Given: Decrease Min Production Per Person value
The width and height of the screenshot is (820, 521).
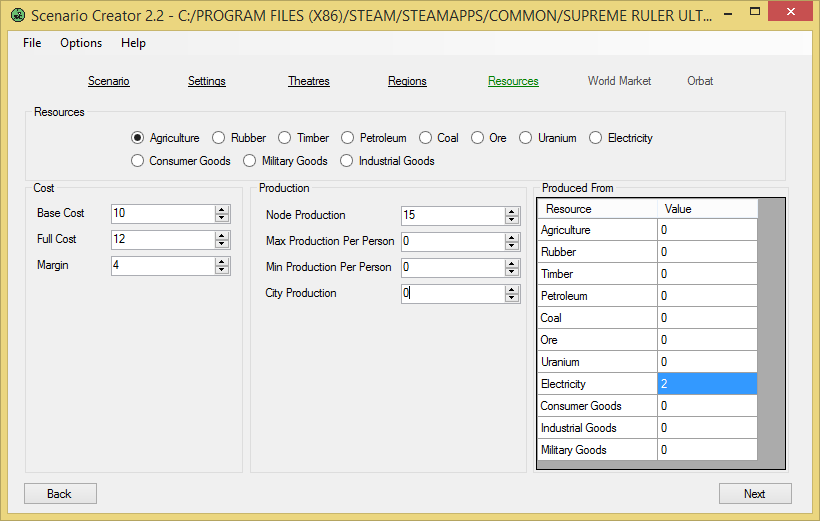Looking at the screenshot, I should pos(512,272).
